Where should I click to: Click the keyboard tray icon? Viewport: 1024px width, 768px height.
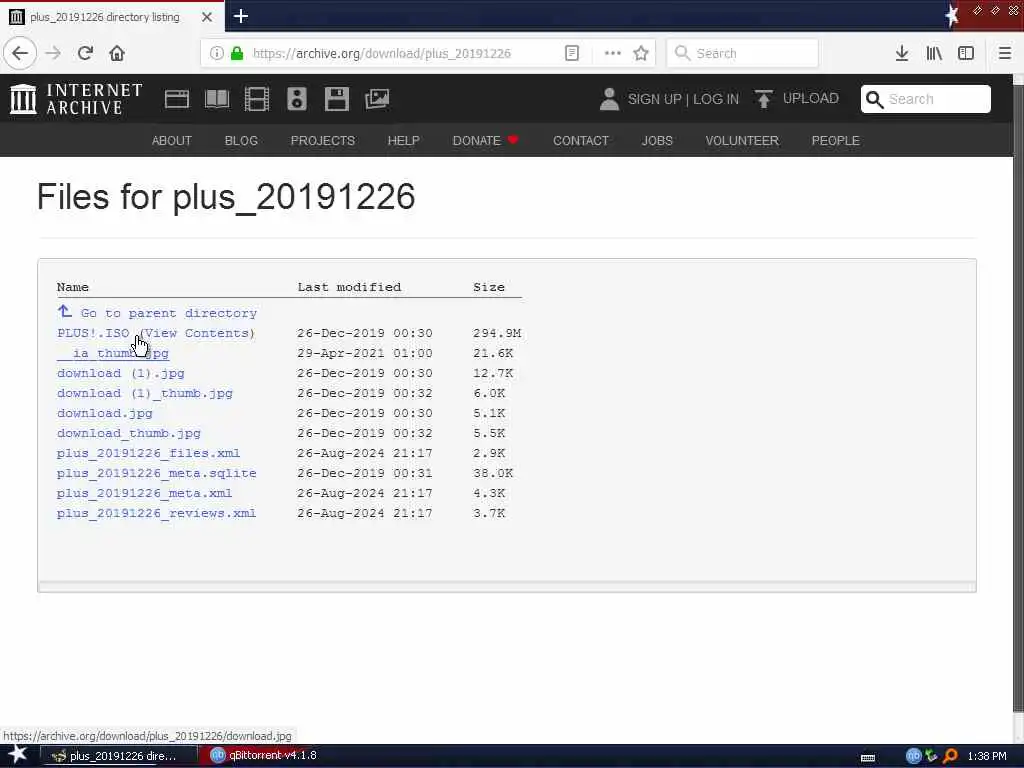point(868,758)
